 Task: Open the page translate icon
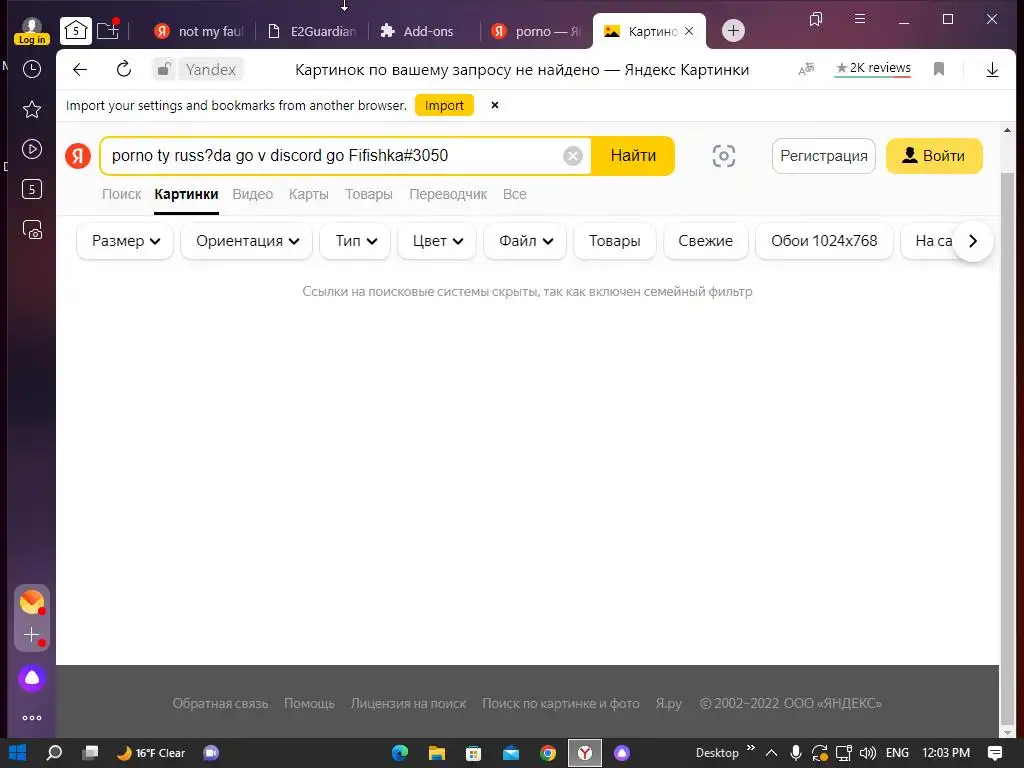tap(807, 69)
